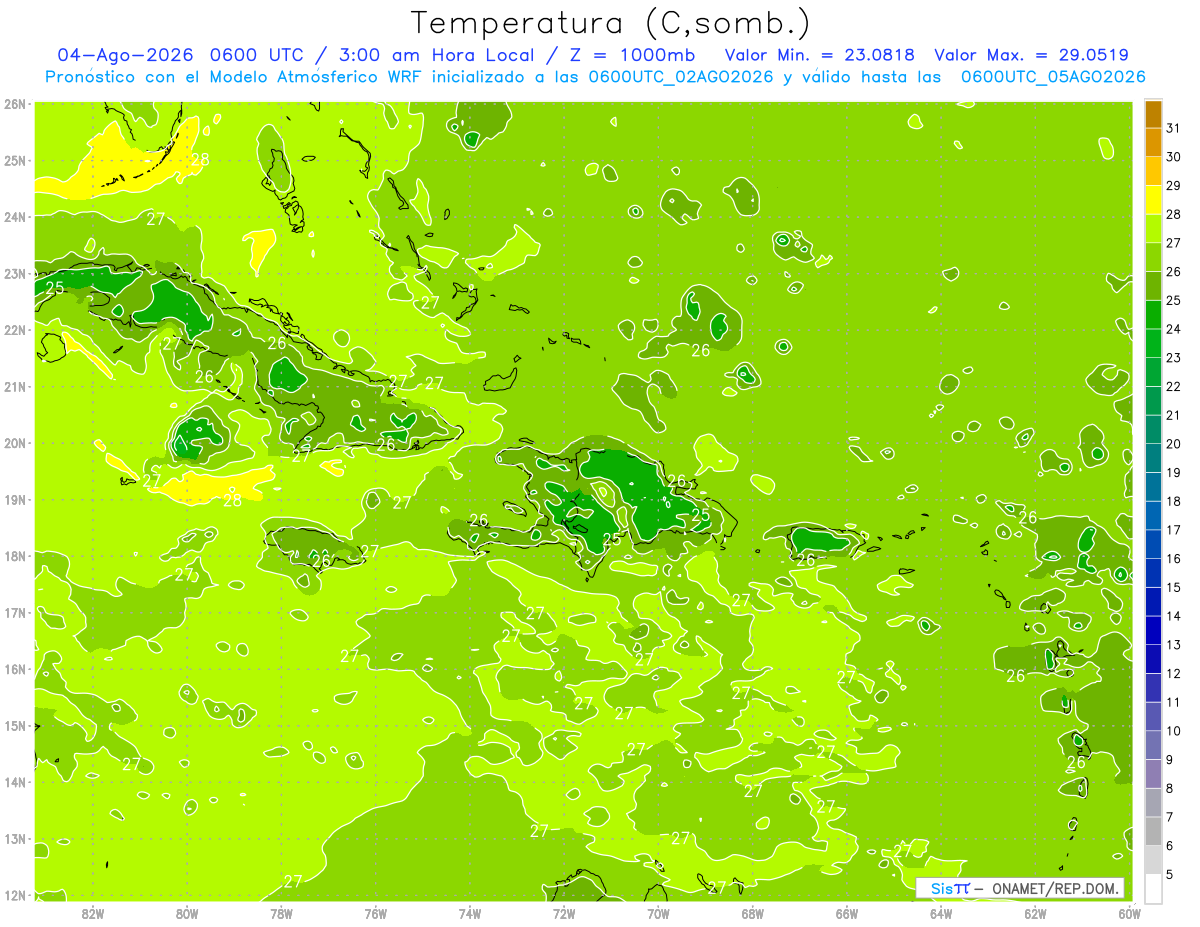Pick the teal swatch between 19 and 20
Image resolution: width=1200 pixels, height=927 pixels.
(1153, 458)
